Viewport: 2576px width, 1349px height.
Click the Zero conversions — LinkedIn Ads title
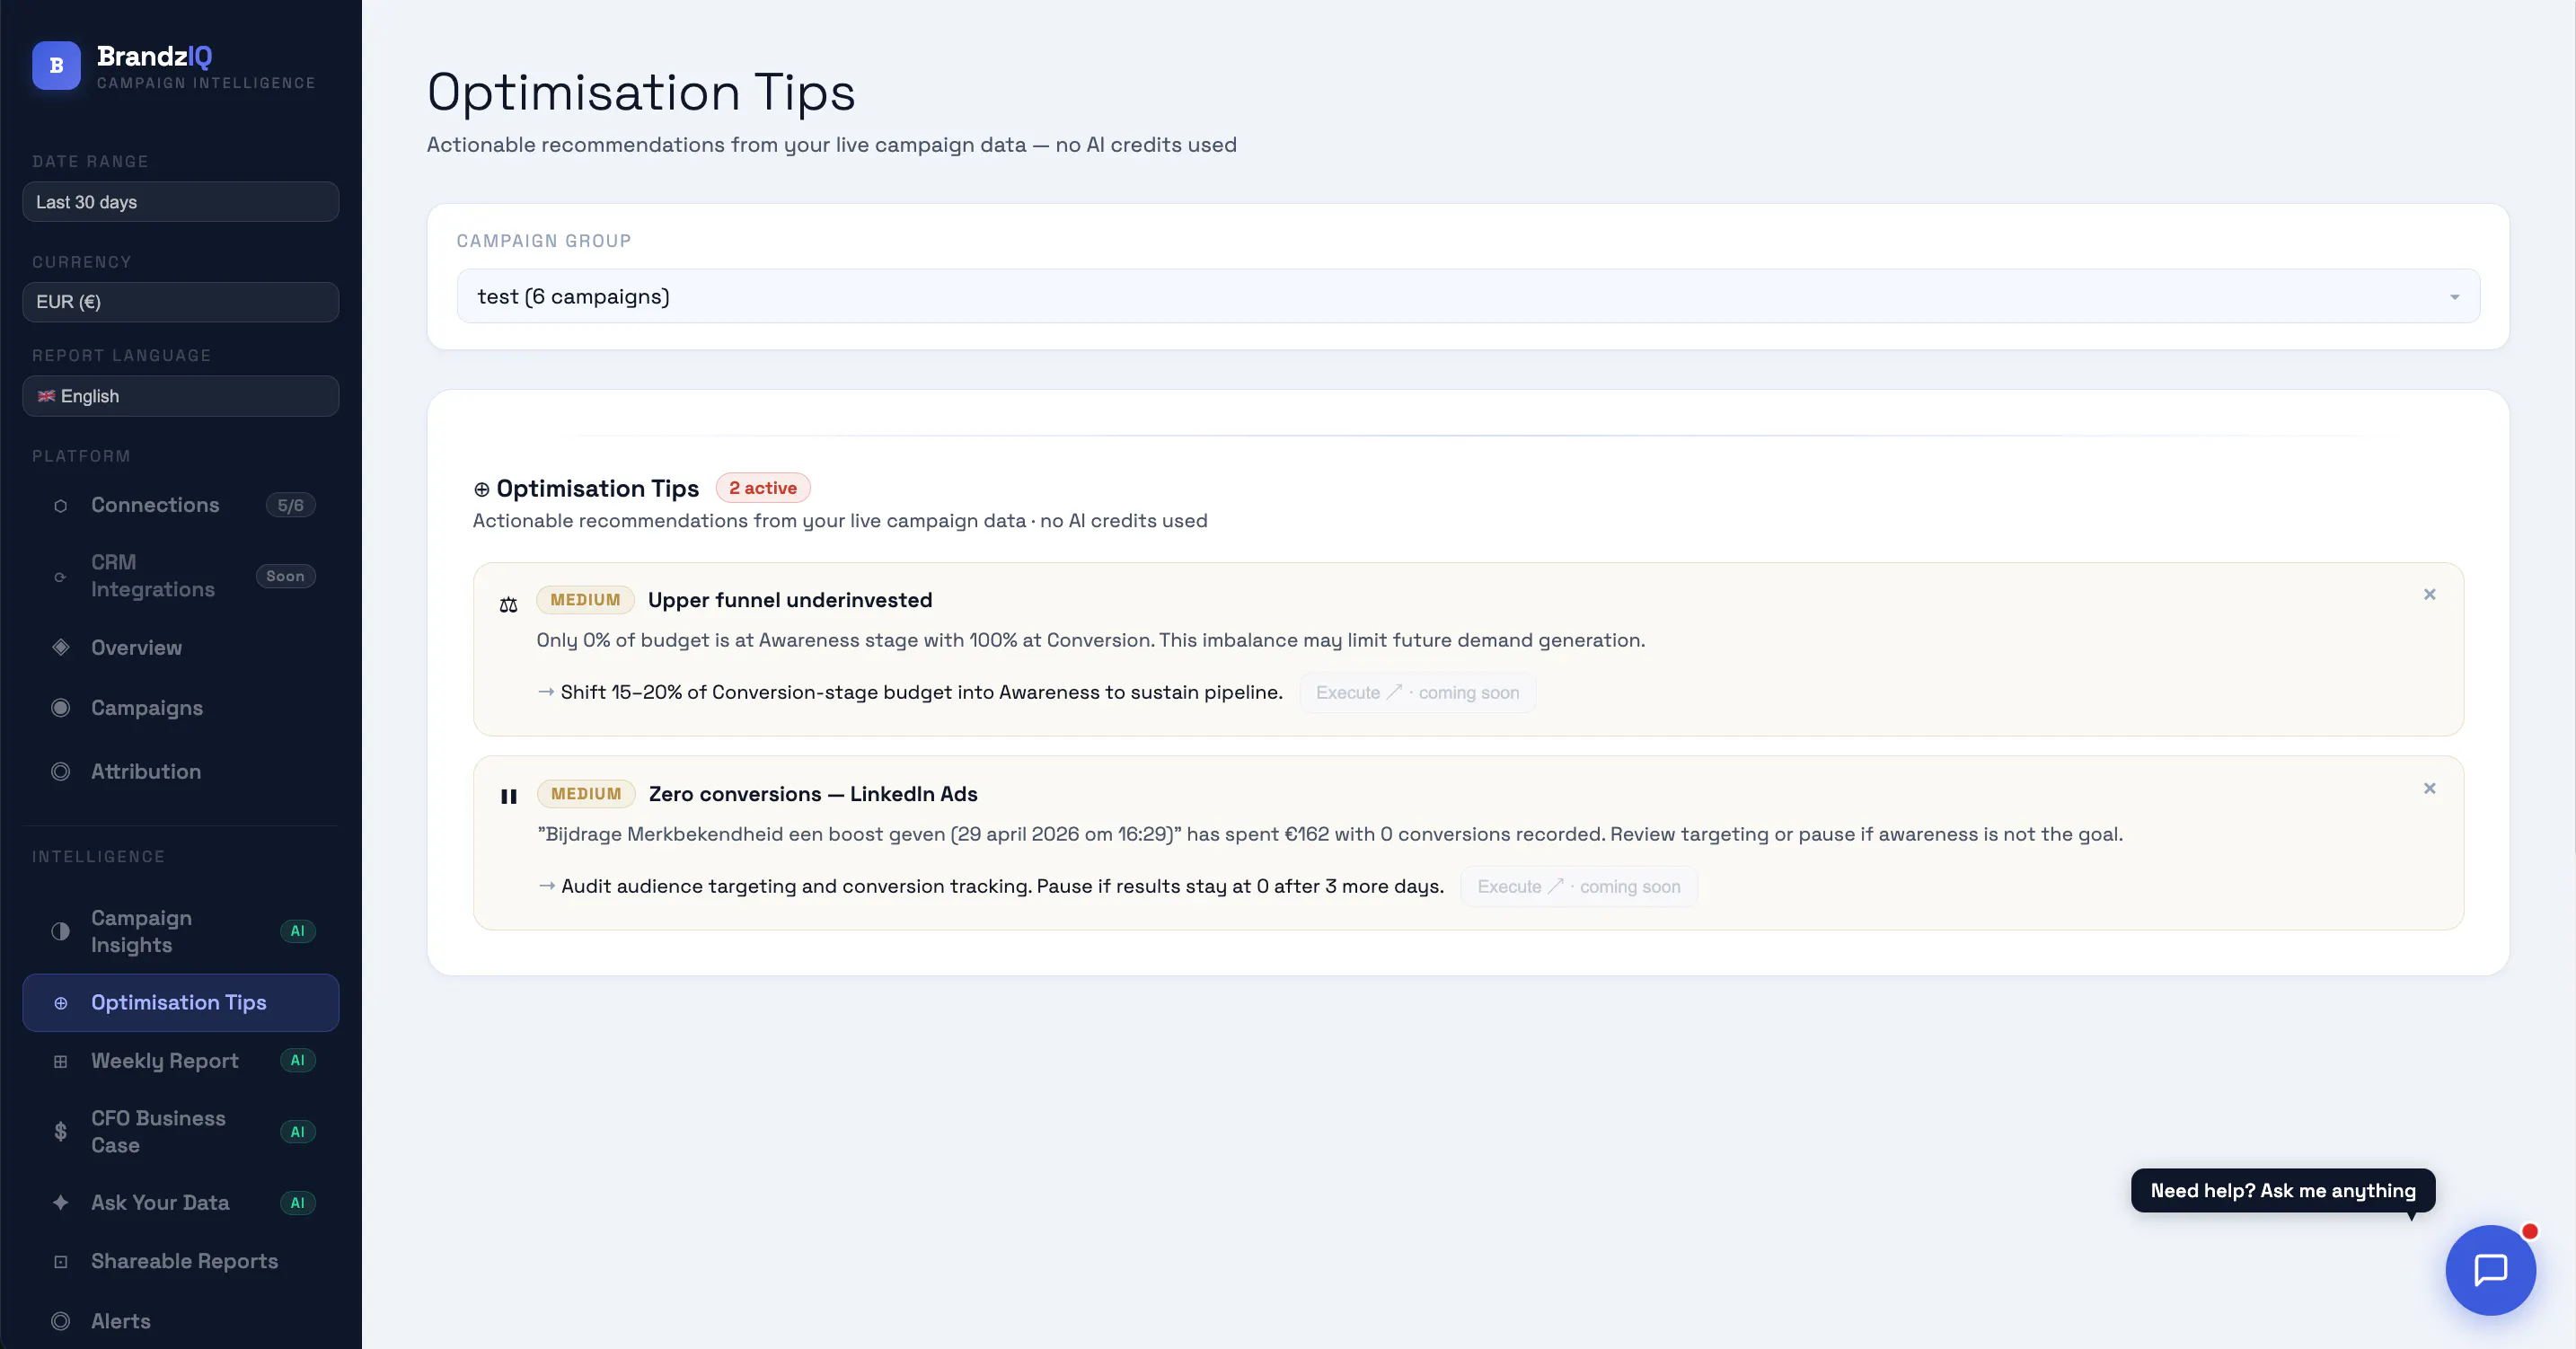click(x=813, y=794)
